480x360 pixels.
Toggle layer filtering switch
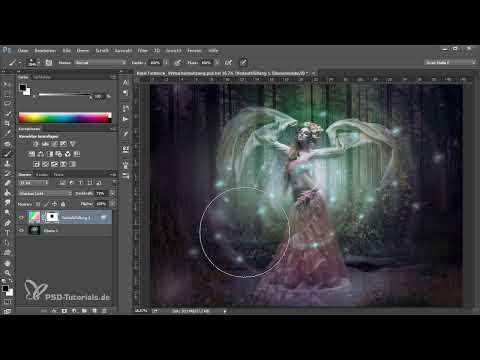pos(114,182)
